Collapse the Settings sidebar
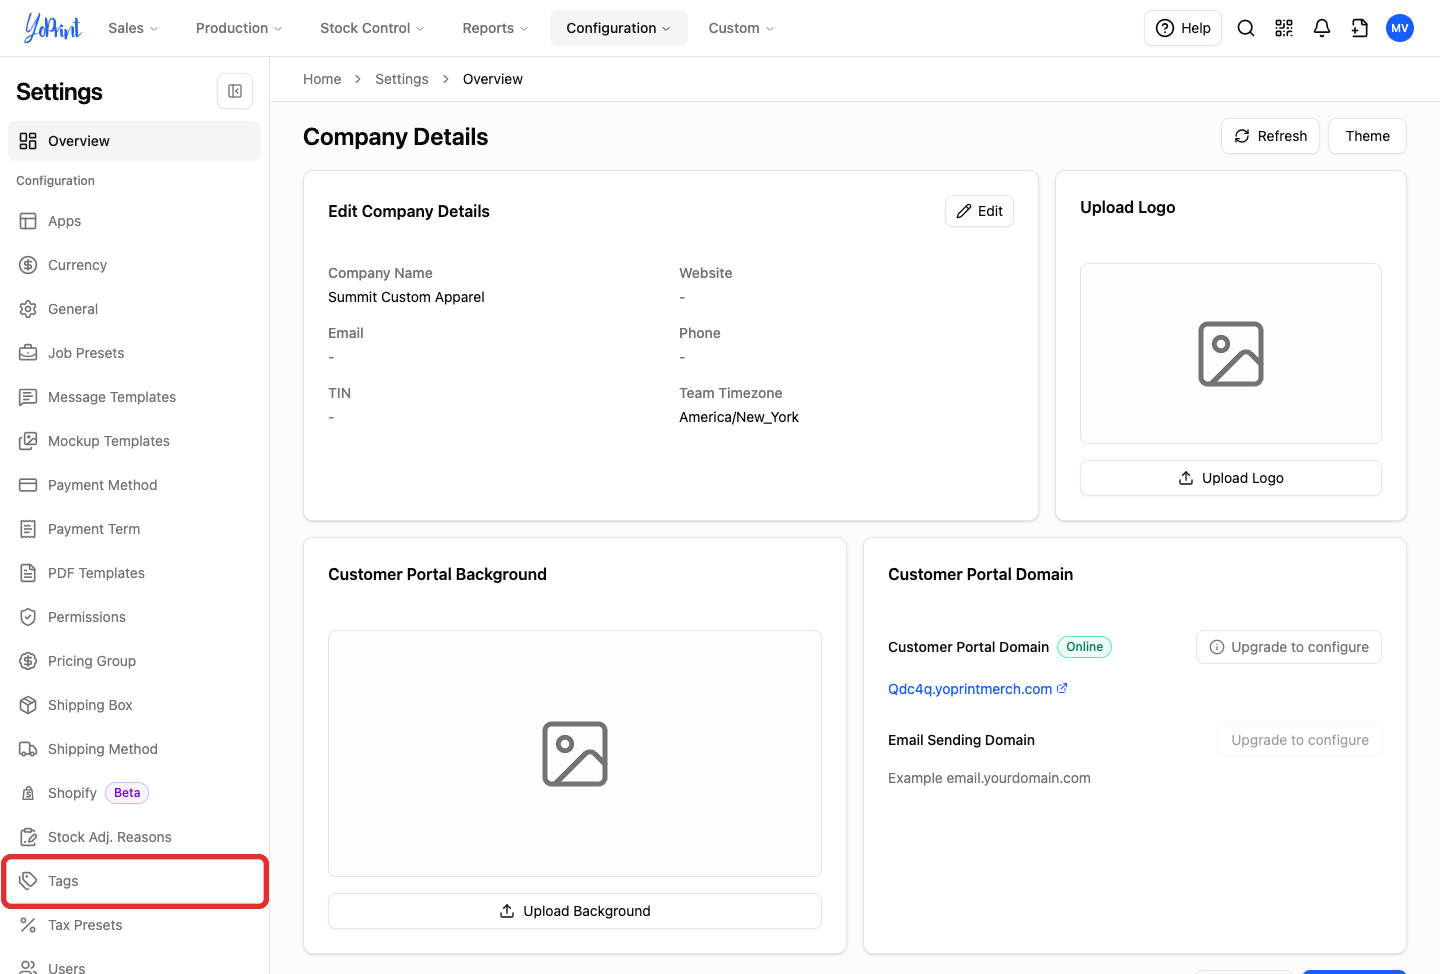 (x=235, y=91)
